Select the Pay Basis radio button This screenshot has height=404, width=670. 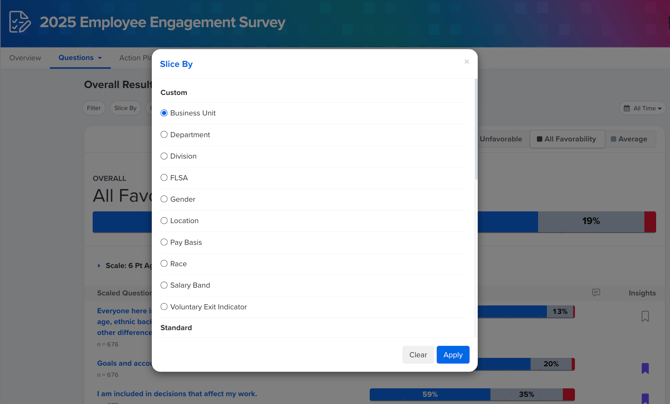click(164, 242)
